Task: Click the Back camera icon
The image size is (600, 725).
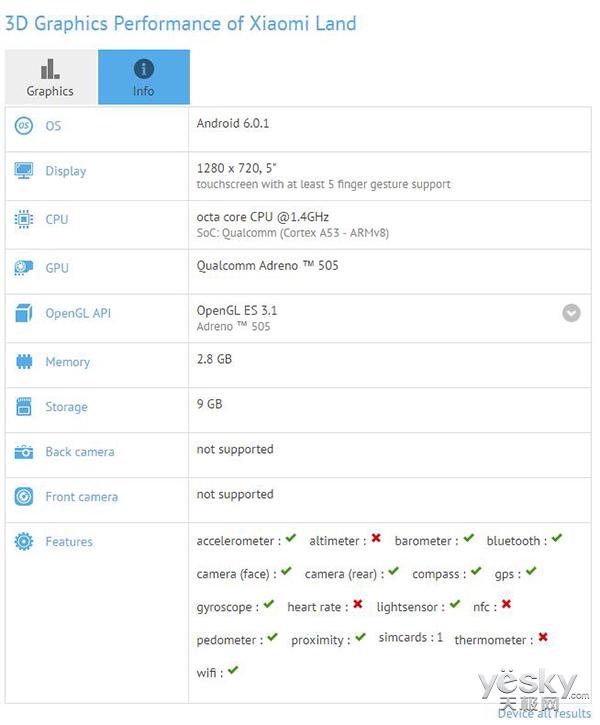Action: click(24, 452)
